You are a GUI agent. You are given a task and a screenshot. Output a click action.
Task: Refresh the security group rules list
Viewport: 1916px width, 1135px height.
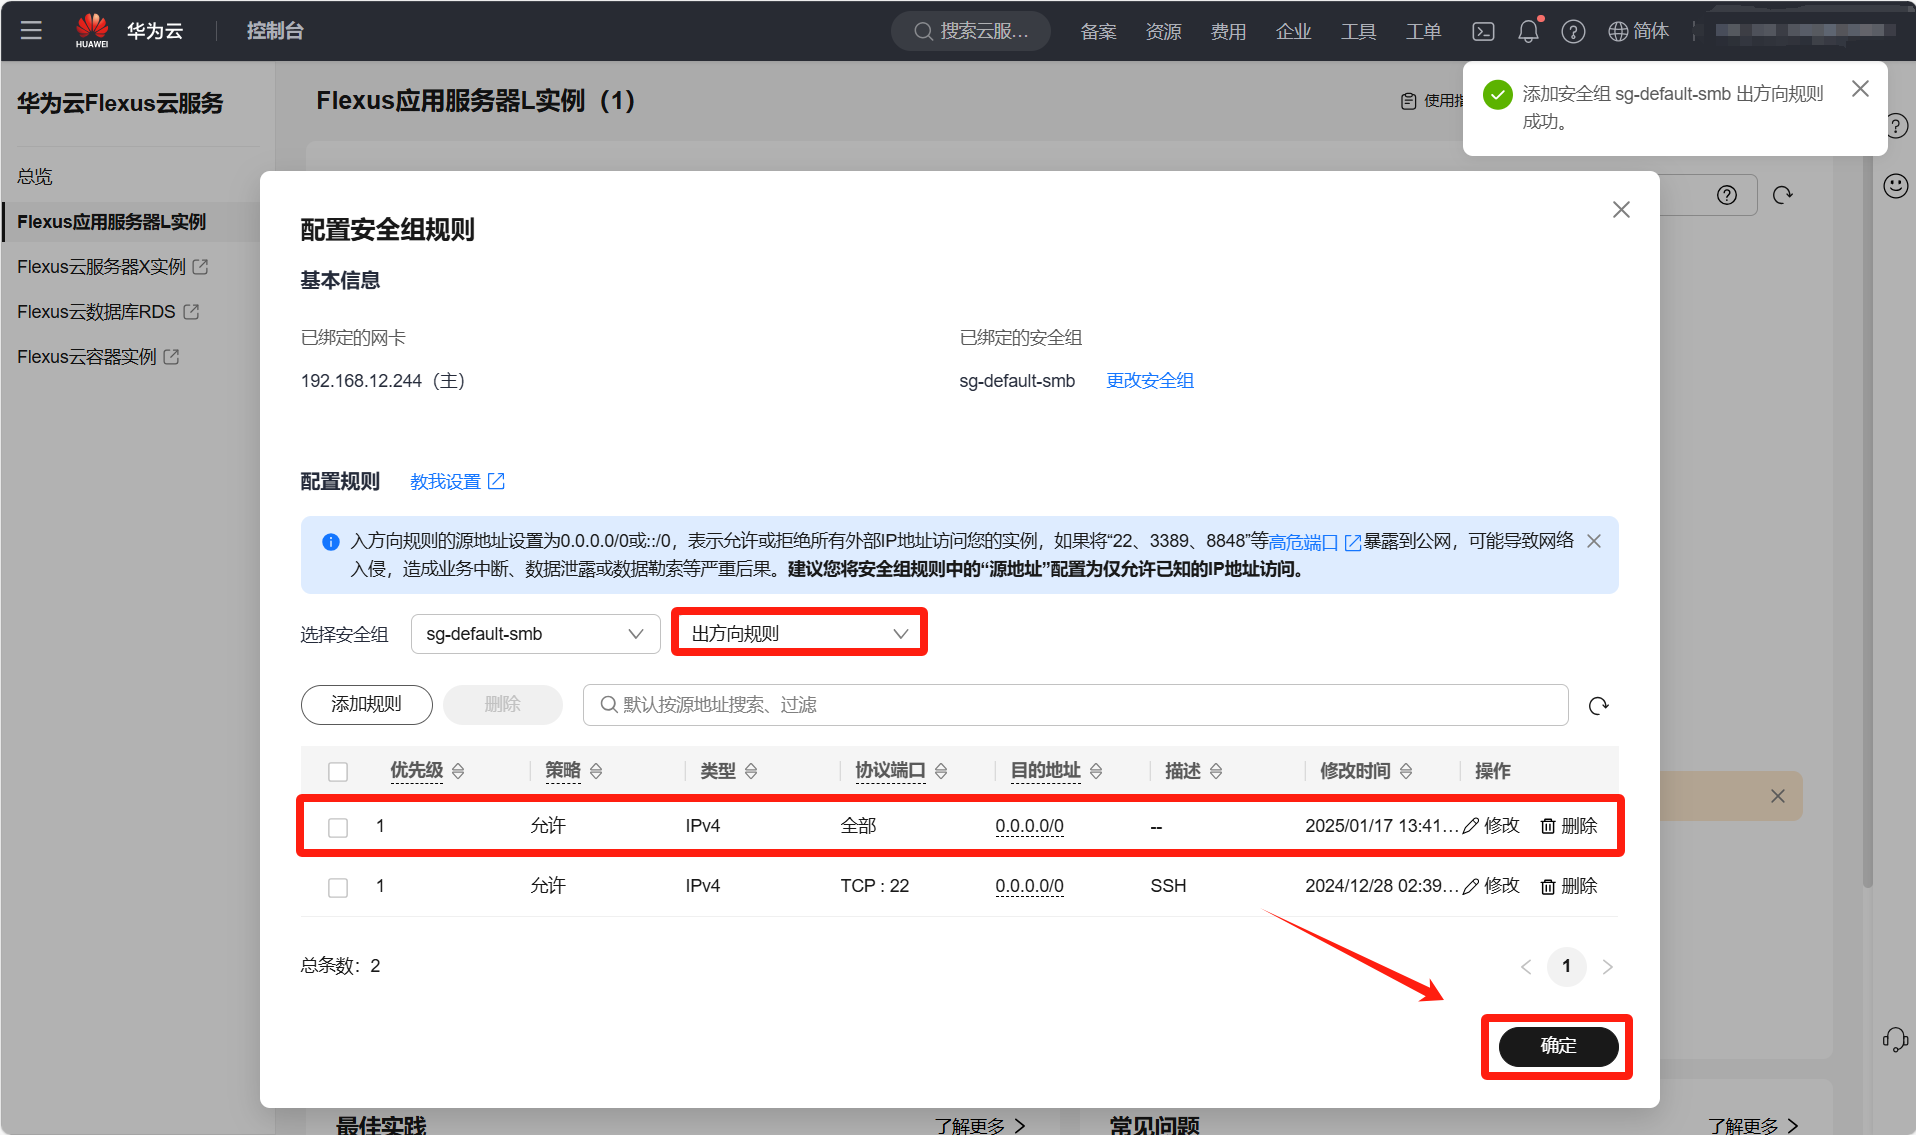[x=1598, y=706]
